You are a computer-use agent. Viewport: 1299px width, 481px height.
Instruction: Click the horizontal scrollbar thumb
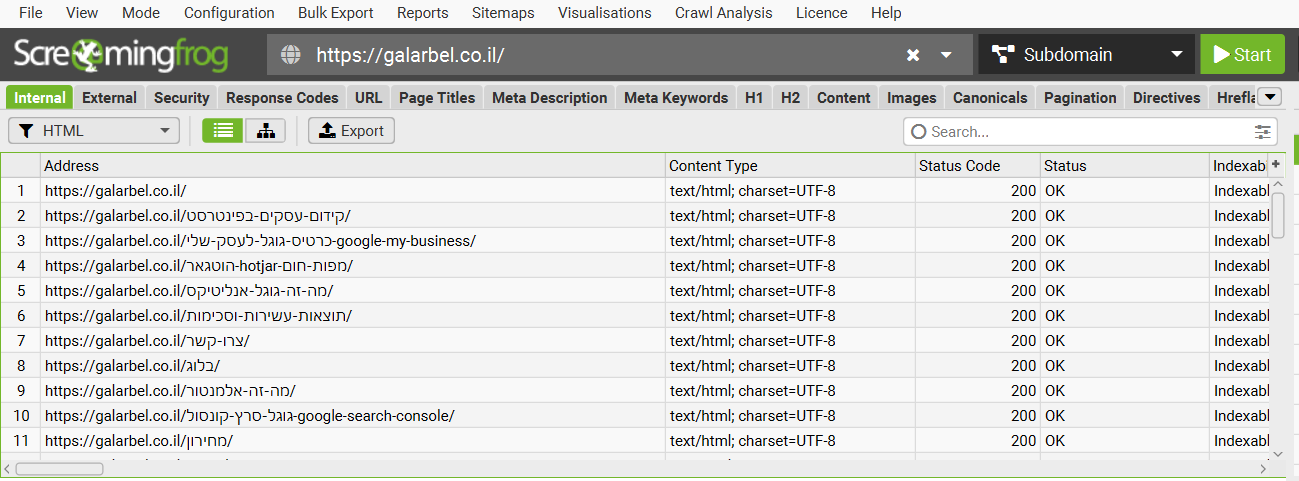click(x=59, y=468)
